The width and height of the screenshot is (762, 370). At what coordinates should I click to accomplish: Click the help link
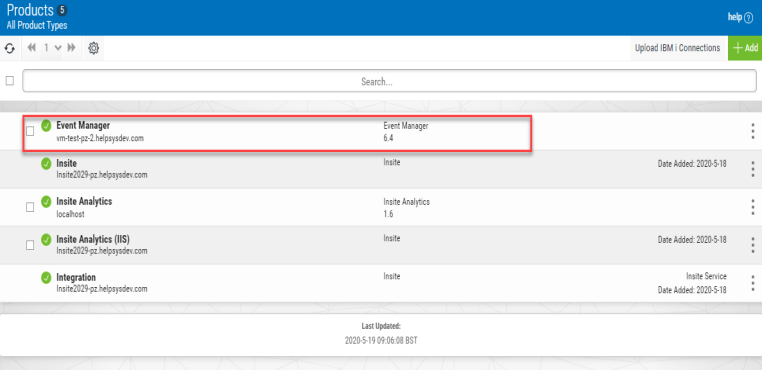pyautogui.click(x=740, y=18)
